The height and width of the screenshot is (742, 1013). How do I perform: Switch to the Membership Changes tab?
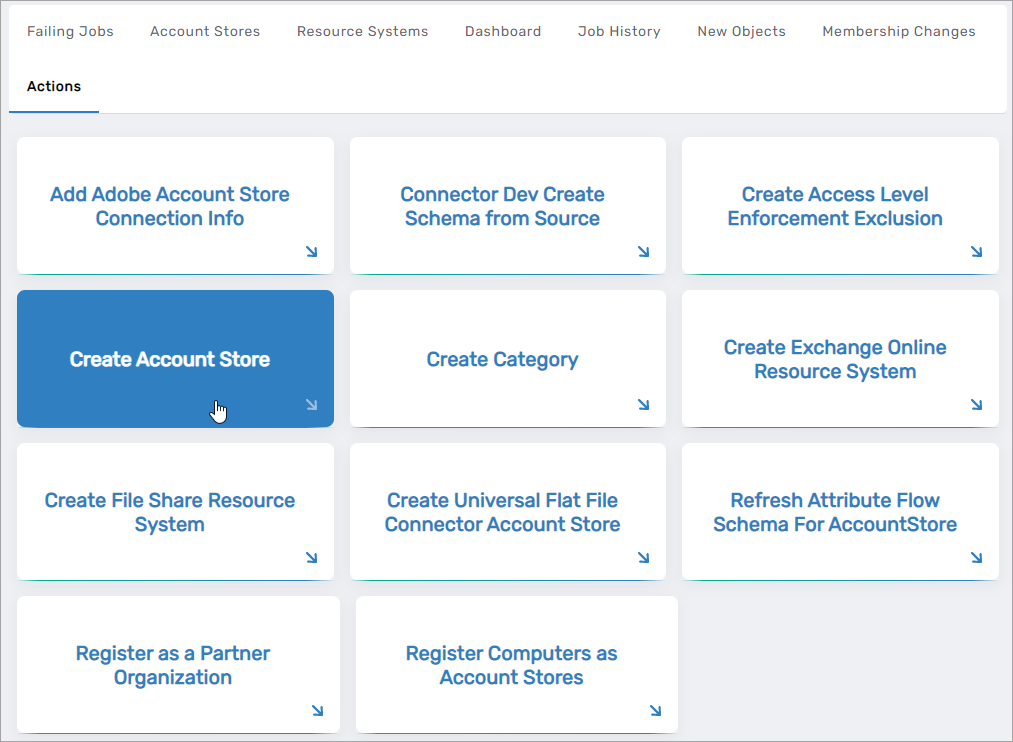pyautogui.click(x=898, y=31)
